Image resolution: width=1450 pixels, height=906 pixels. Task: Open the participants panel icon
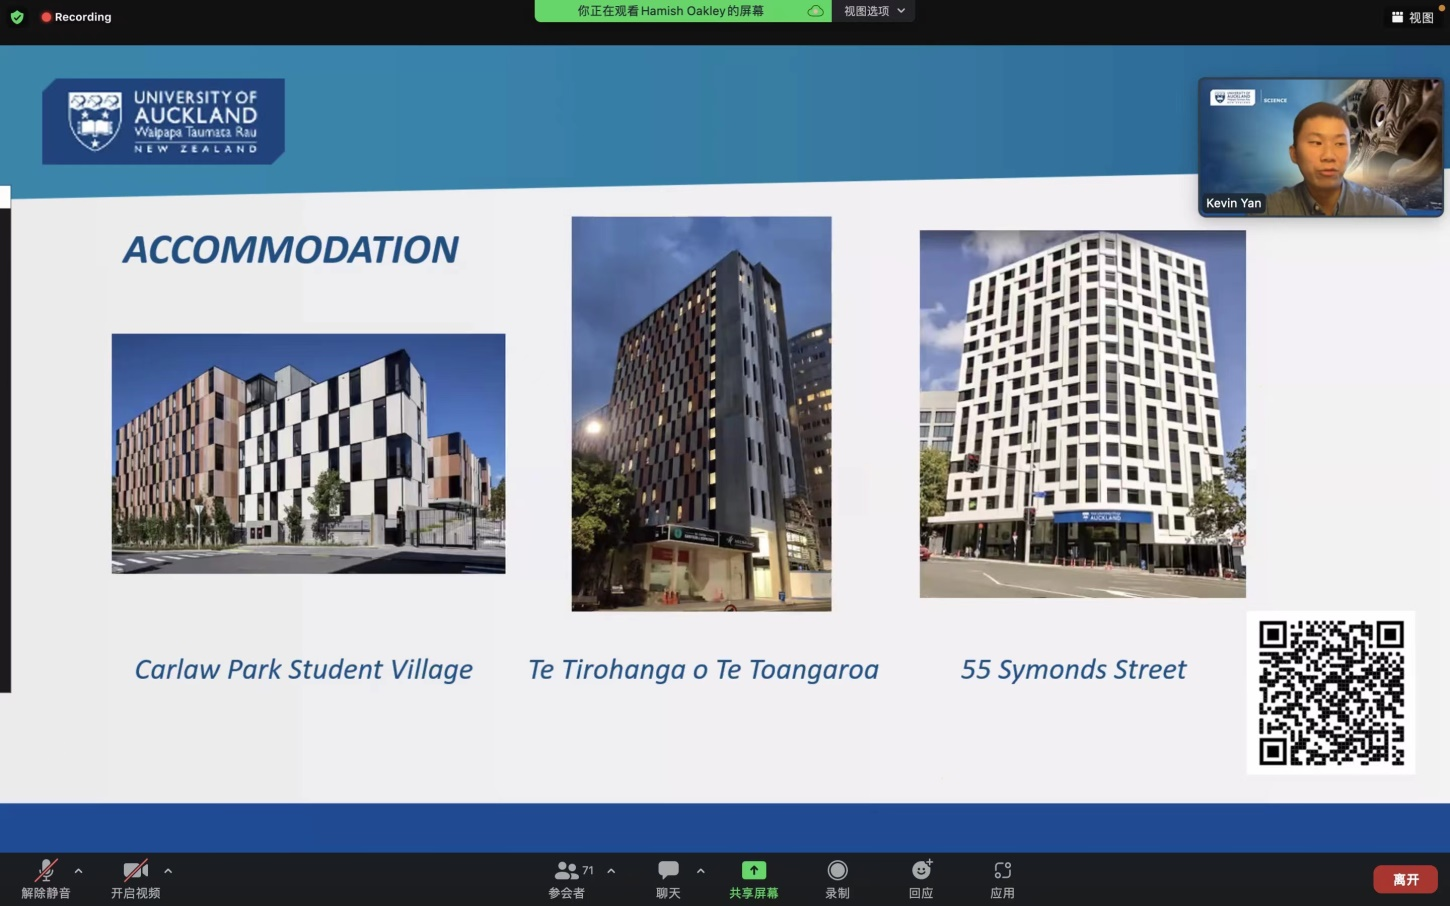567,871
